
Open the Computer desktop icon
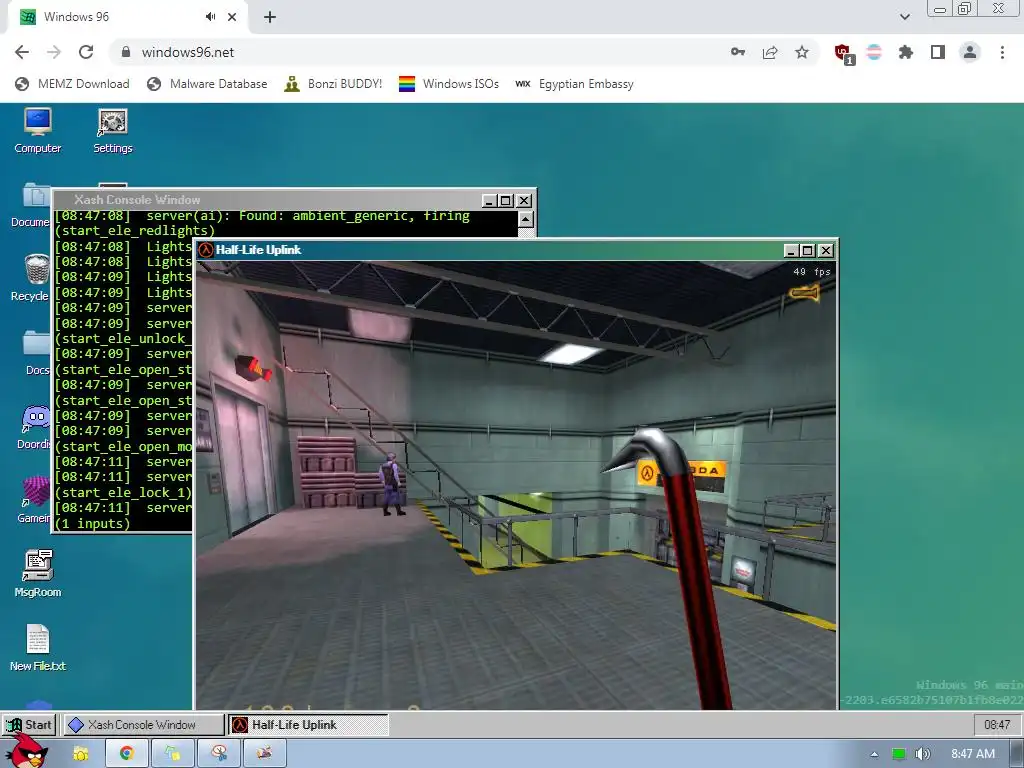point(37,131)
